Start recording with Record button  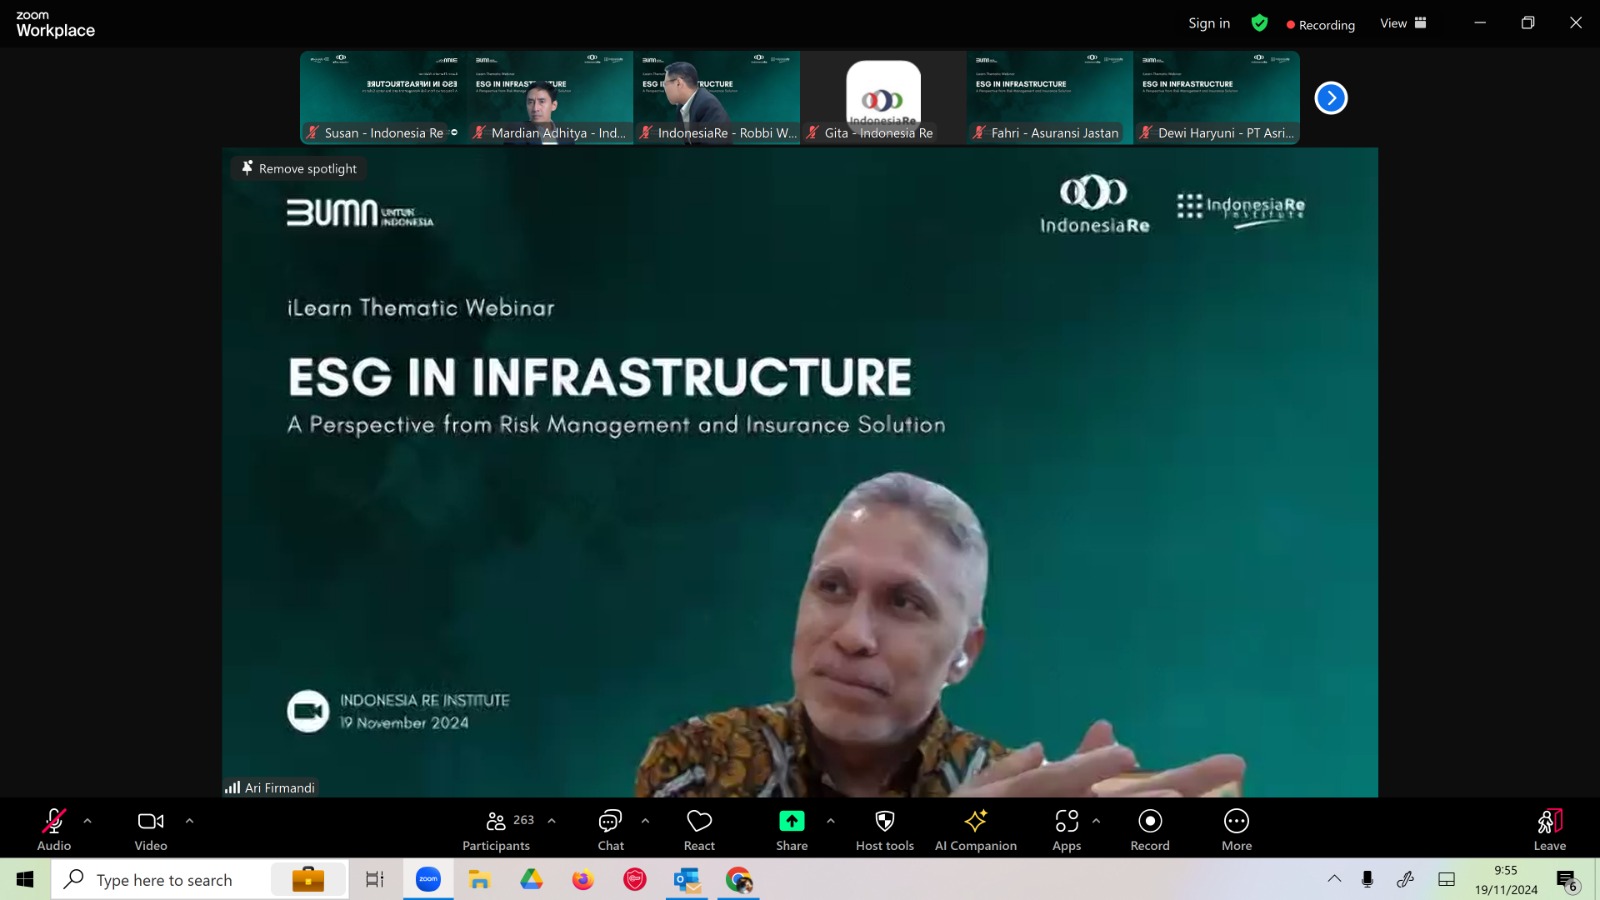1150,829
